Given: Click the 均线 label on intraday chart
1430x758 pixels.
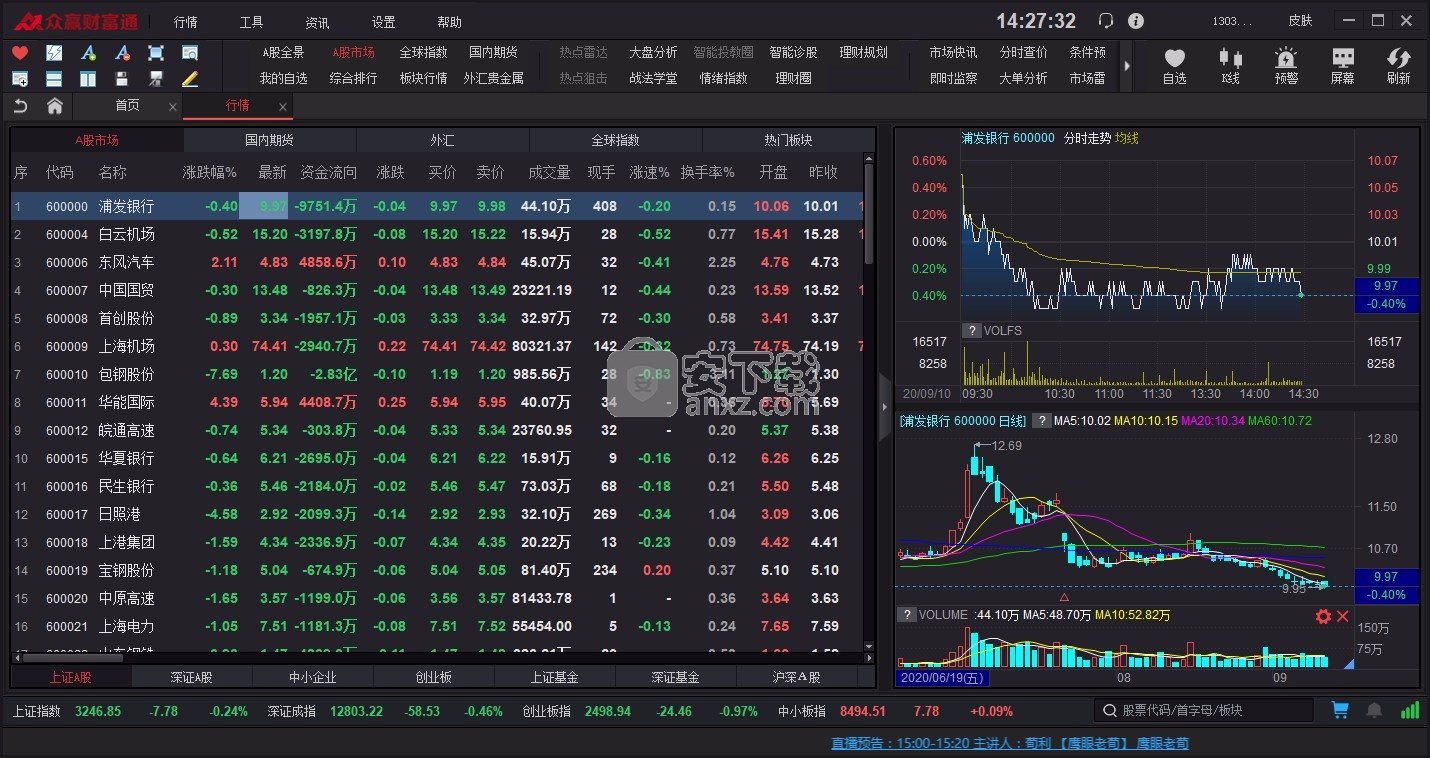Looking at the screenshot, I should point(1127,139).
